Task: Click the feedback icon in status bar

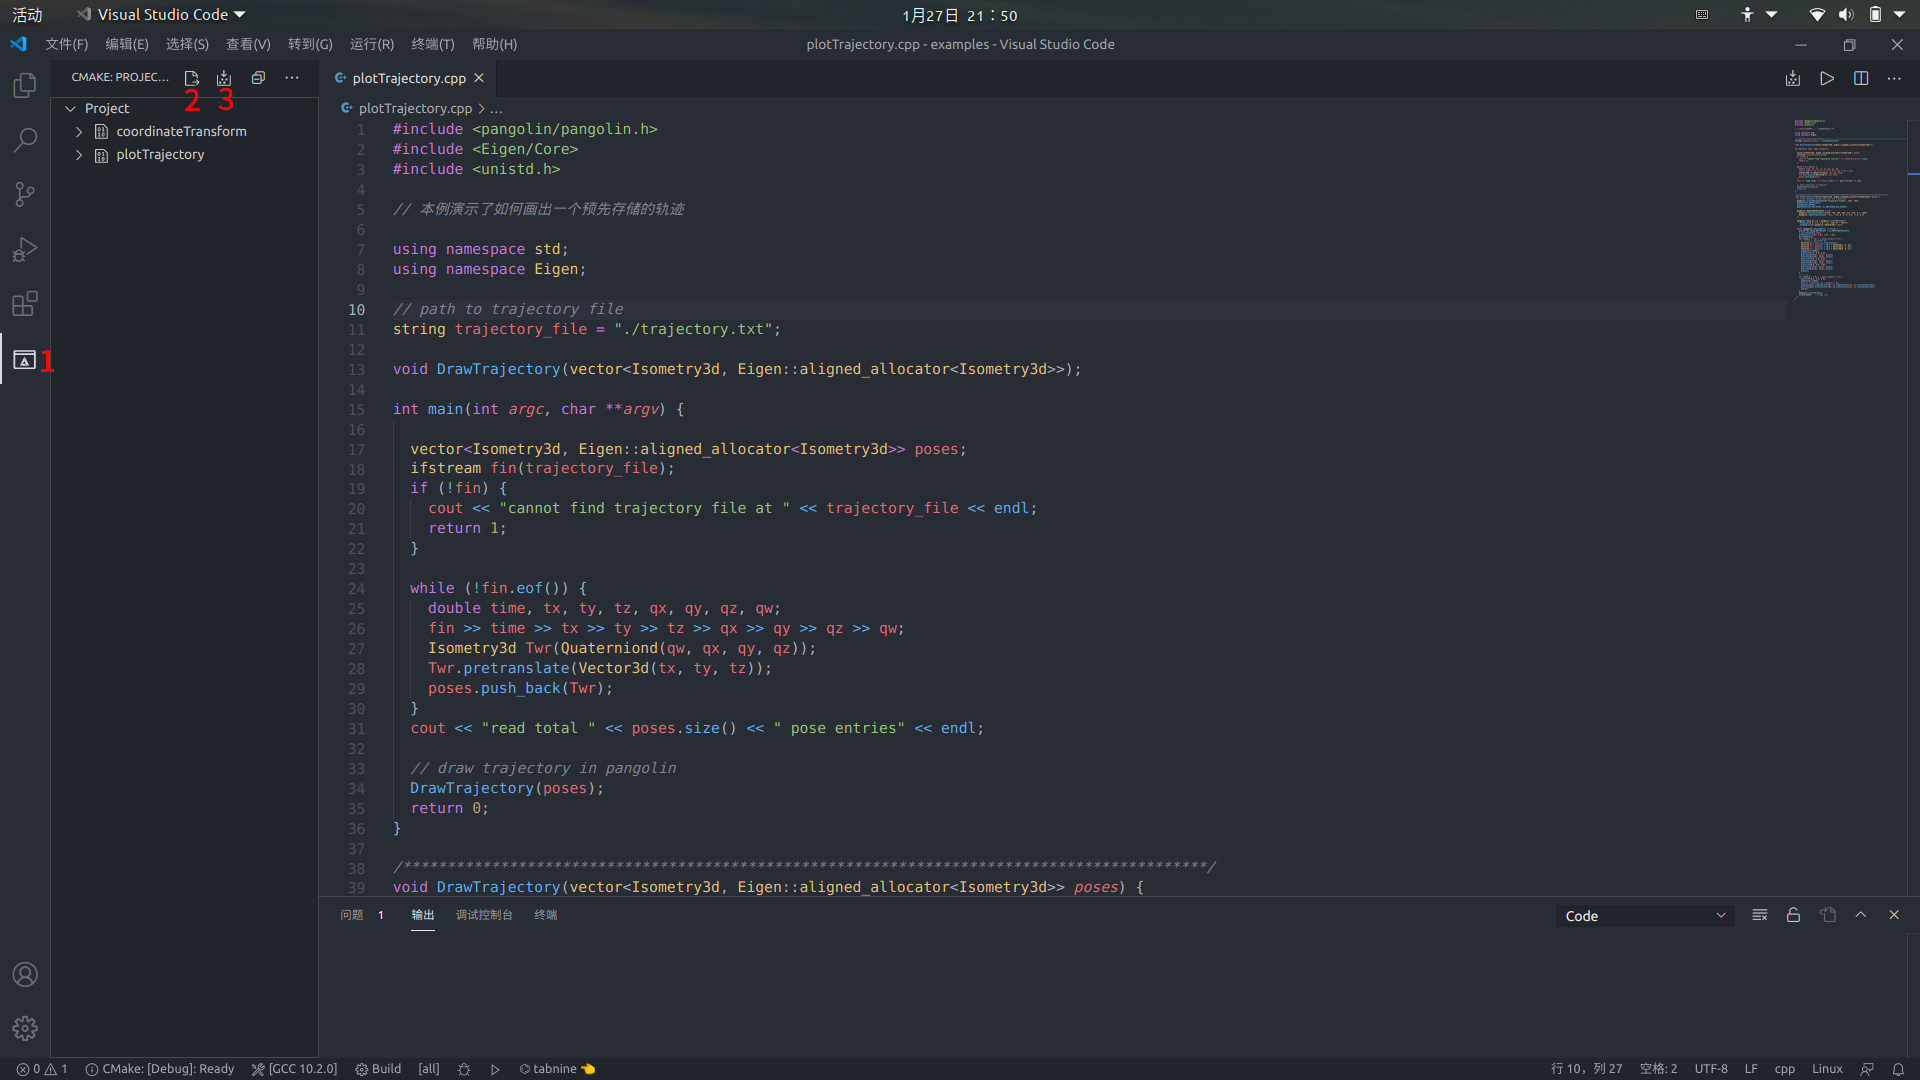Action: (1867, 1069)
